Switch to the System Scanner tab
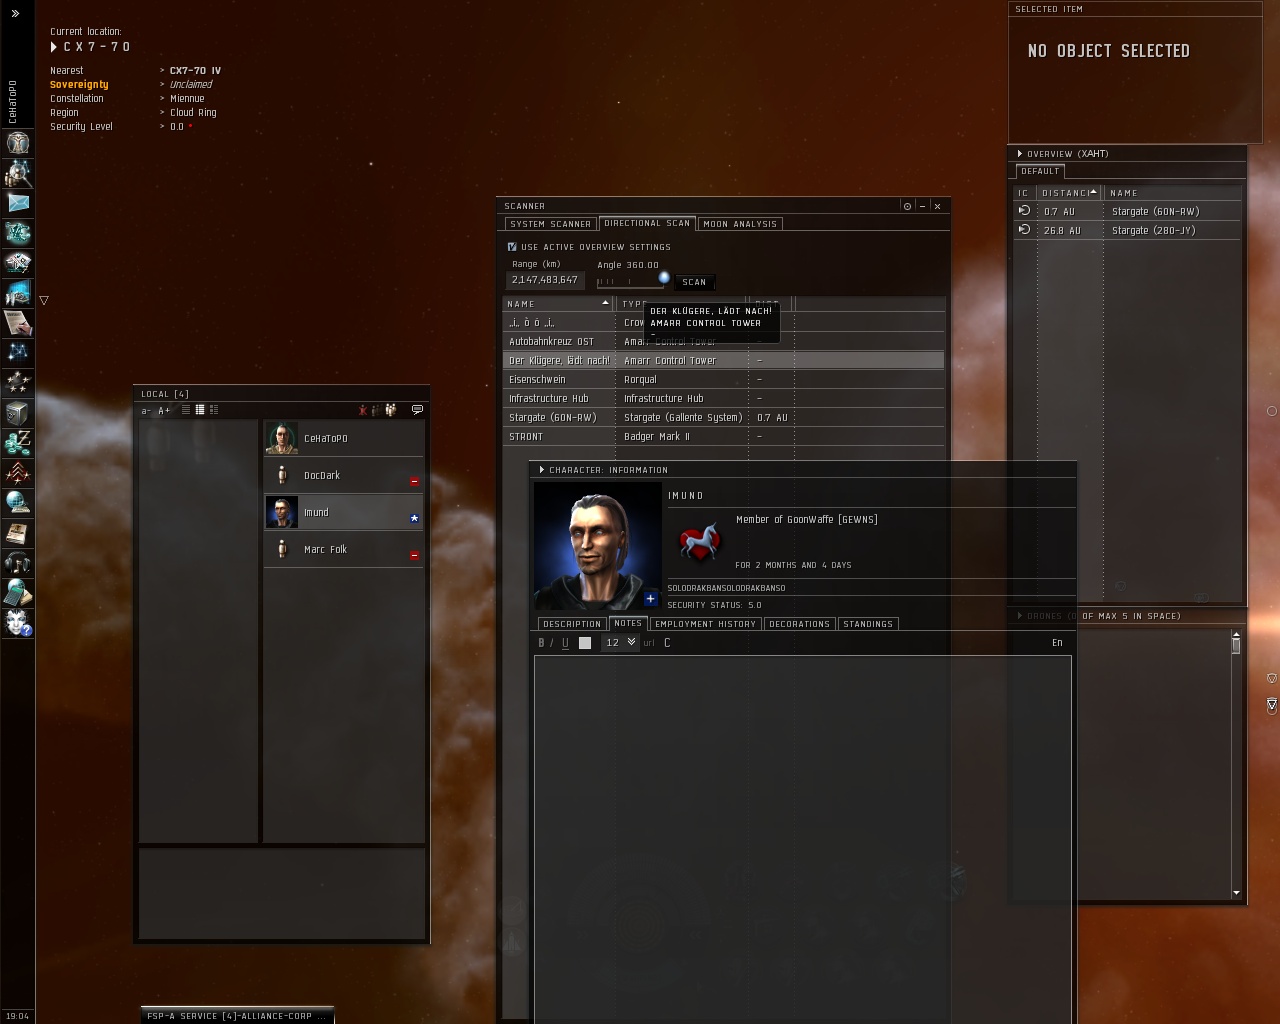The height and width of the screenshot is (1024, 1280). pyautogui.click(x=551, y=224)
